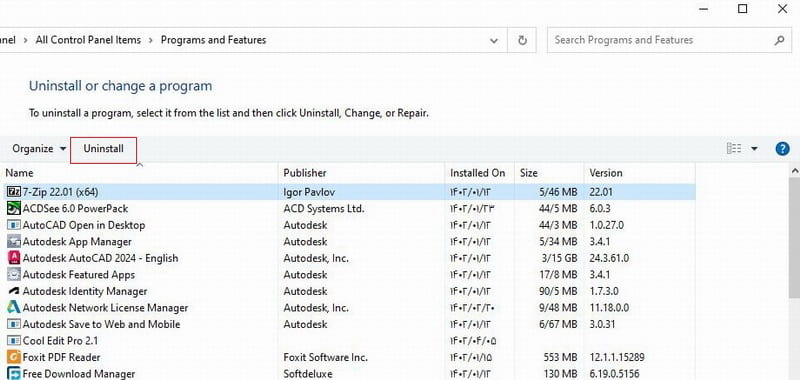Open the view options dropdown arrow
Viewport: 800px width, 380px height.
tap(754, 148)
